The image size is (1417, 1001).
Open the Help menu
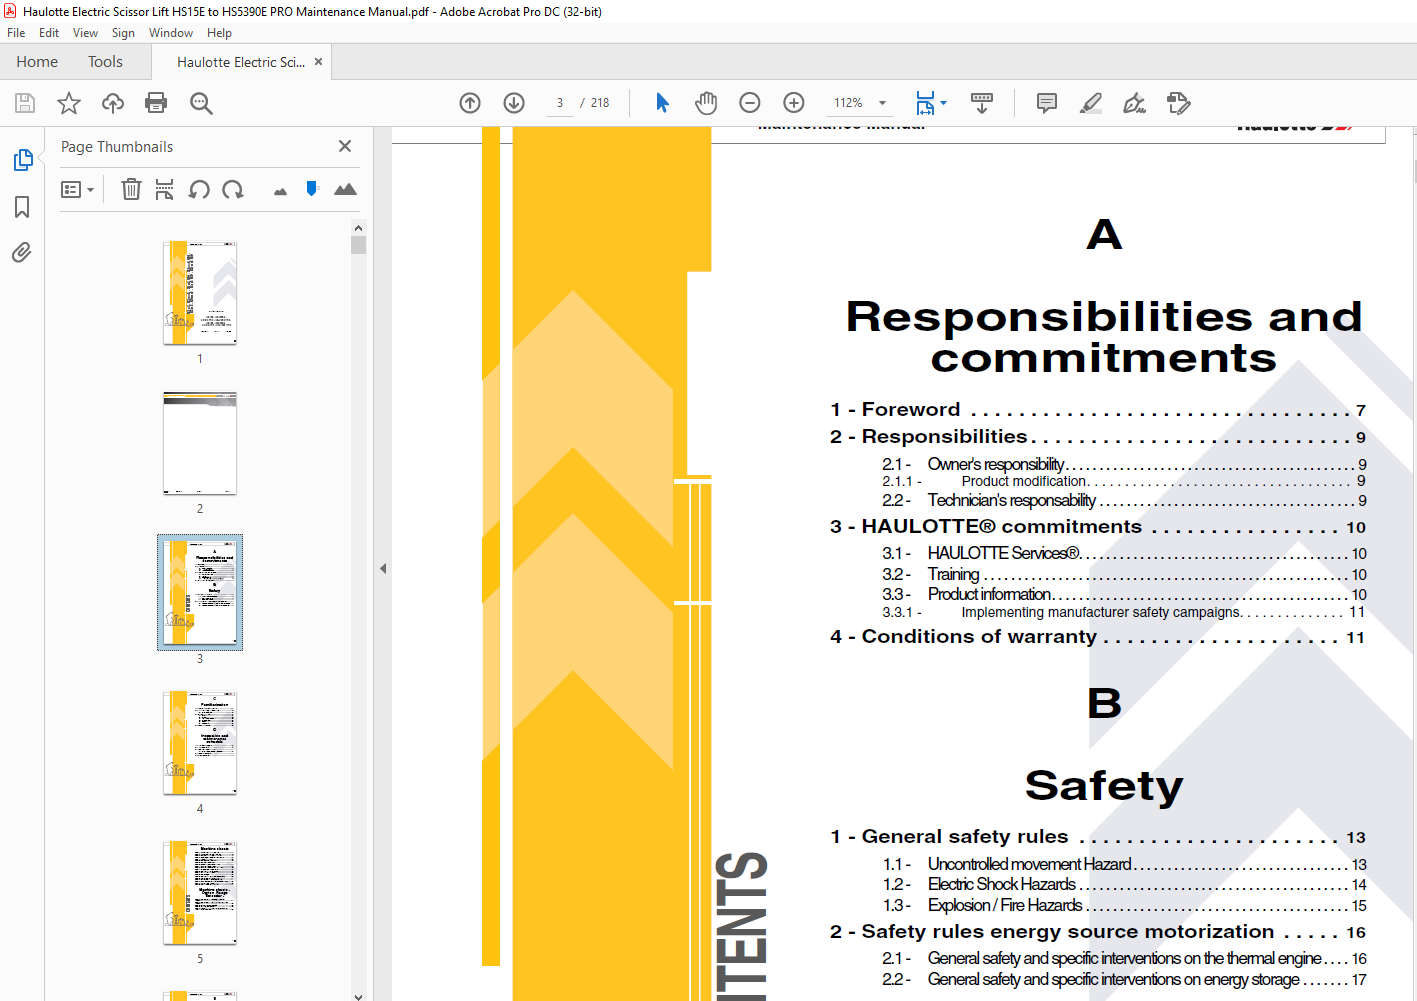pyautogui.click(x=219, y=33)
